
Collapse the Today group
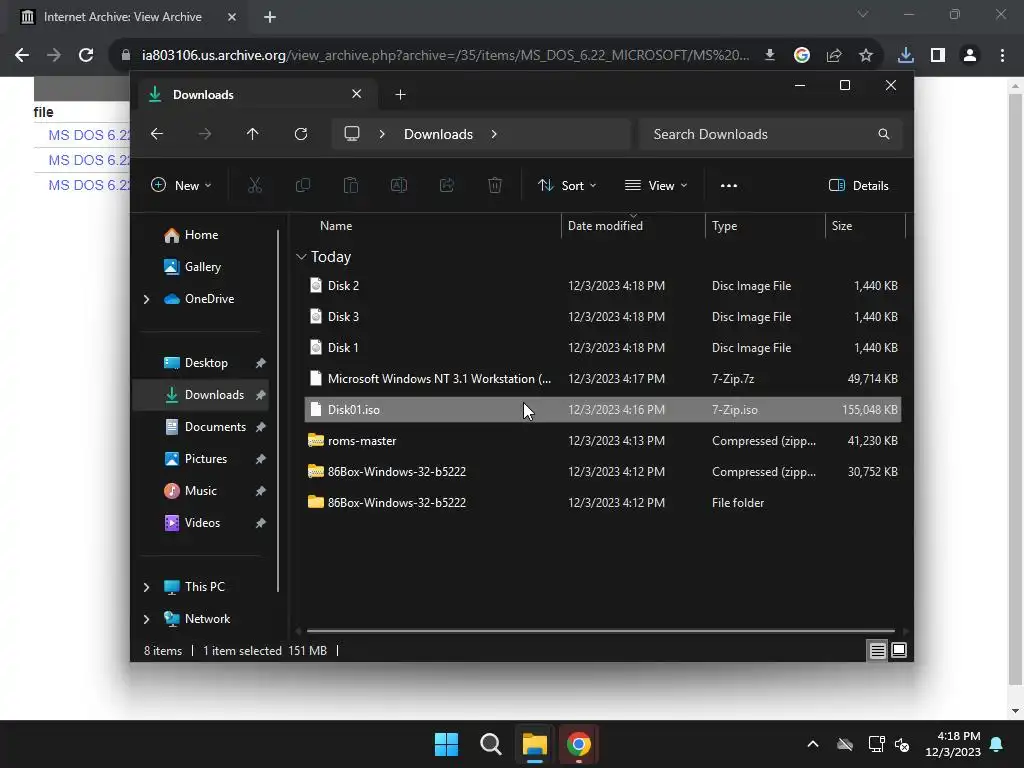301,257
